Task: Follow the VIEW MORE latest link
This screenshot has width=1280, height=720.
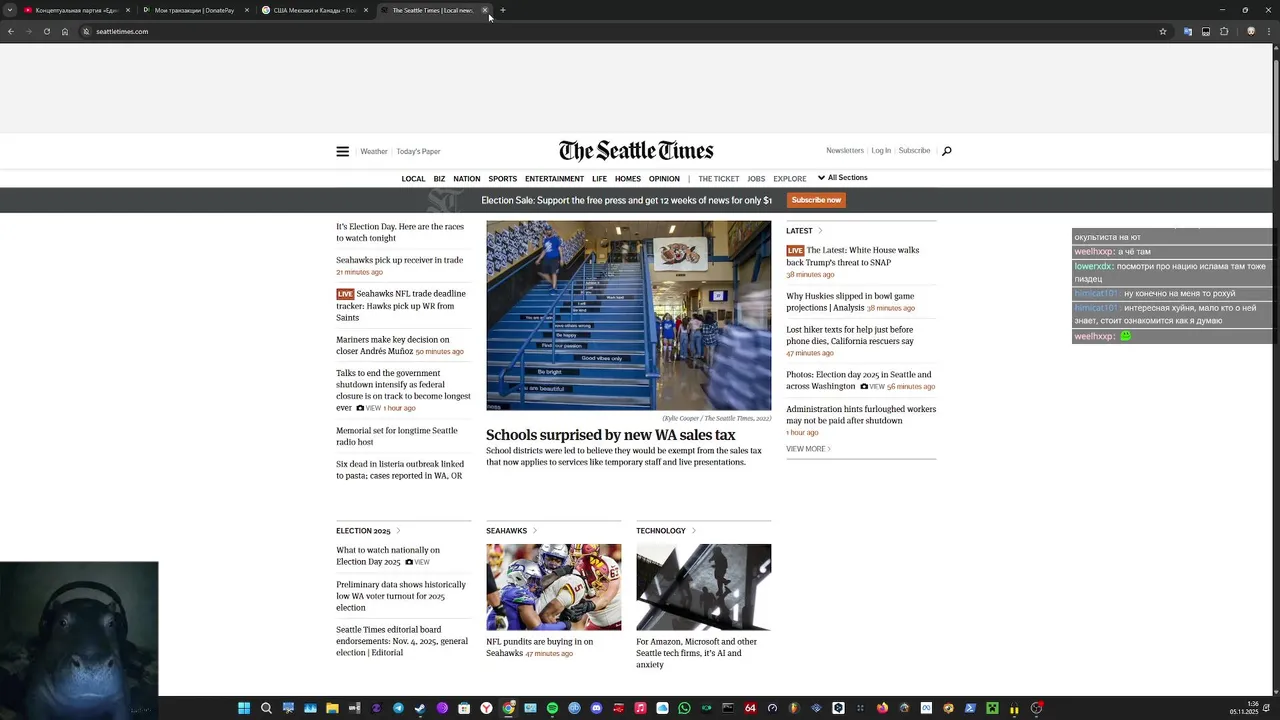Action: pyautogui.click(x=808, y=449)
